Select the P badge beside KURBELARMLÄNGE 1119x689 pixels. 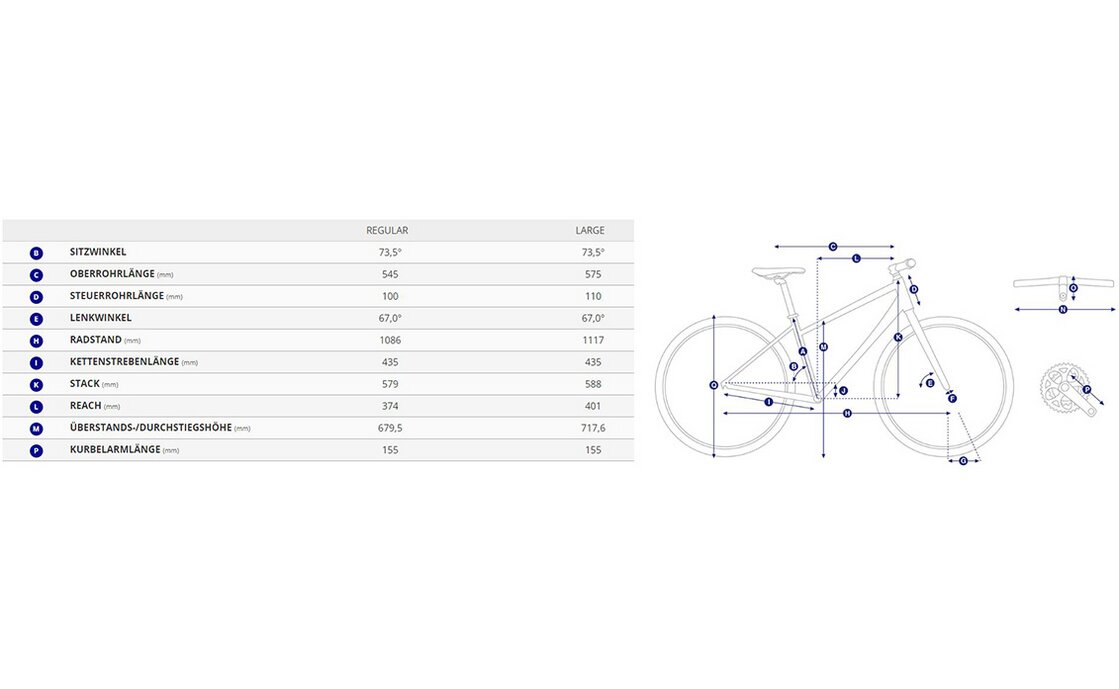pyautogui.click(x=37, y=451)
